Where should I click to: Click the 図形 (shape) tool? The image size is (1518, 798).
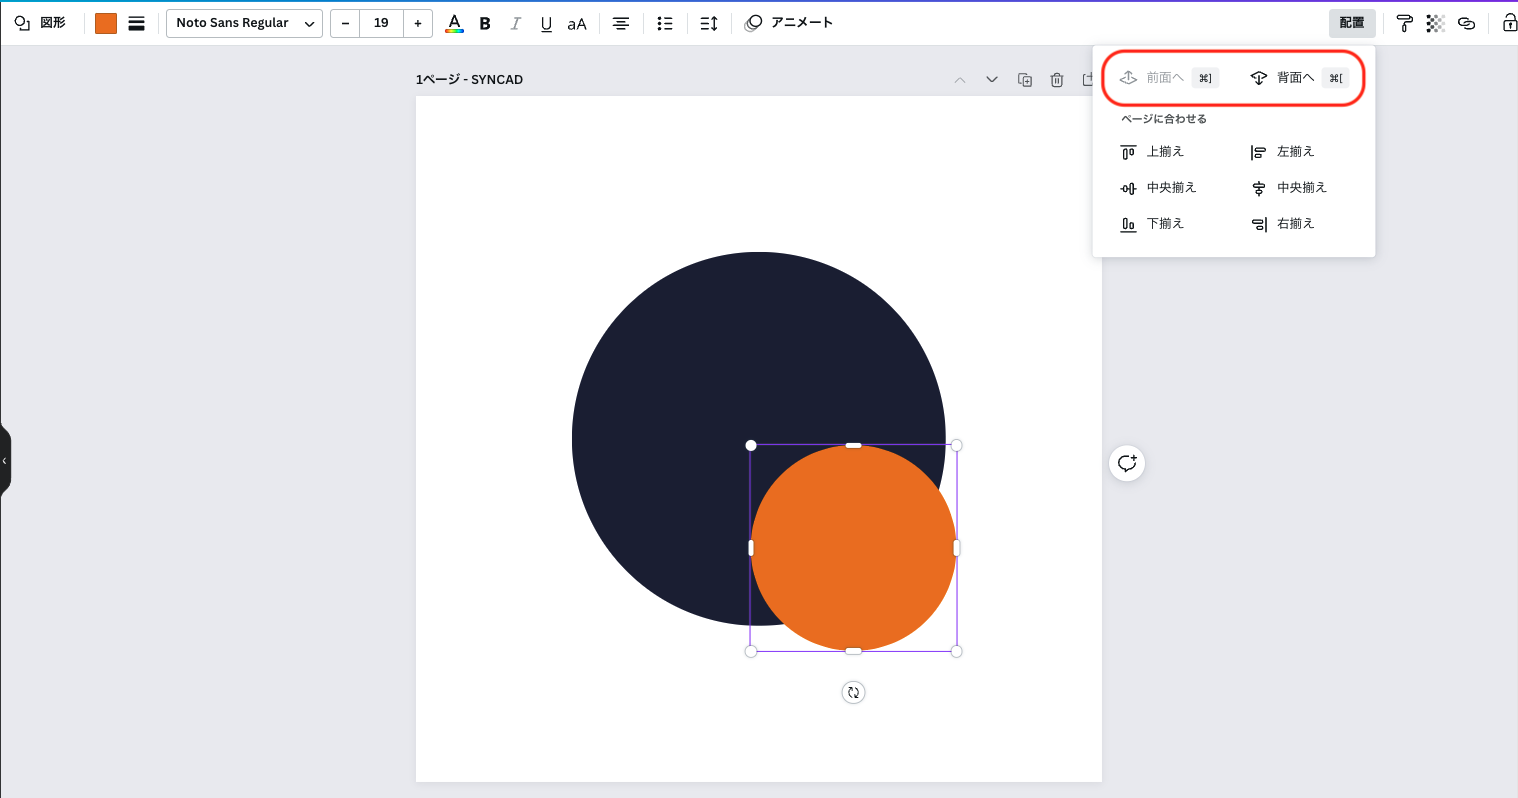(x=41, y=22)
